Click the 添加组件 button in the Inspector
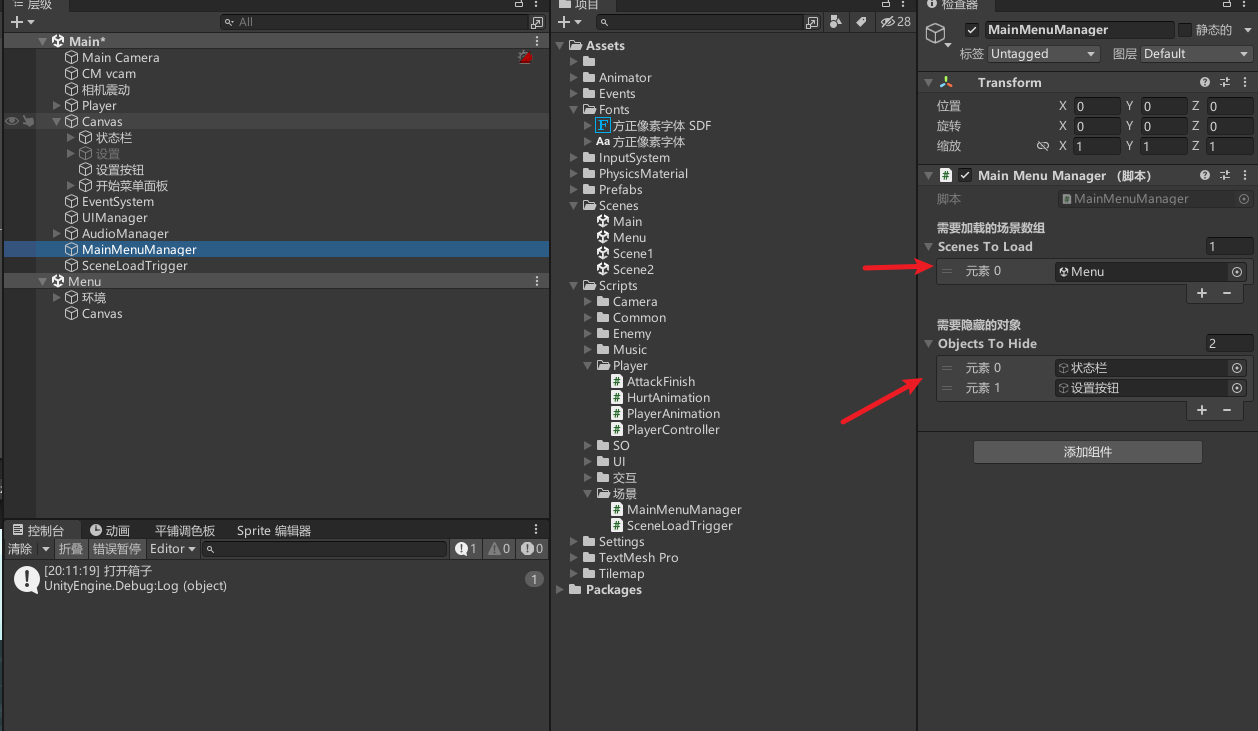The height and width of the screenshot is (731, 1258). (x=1087, y=451)
